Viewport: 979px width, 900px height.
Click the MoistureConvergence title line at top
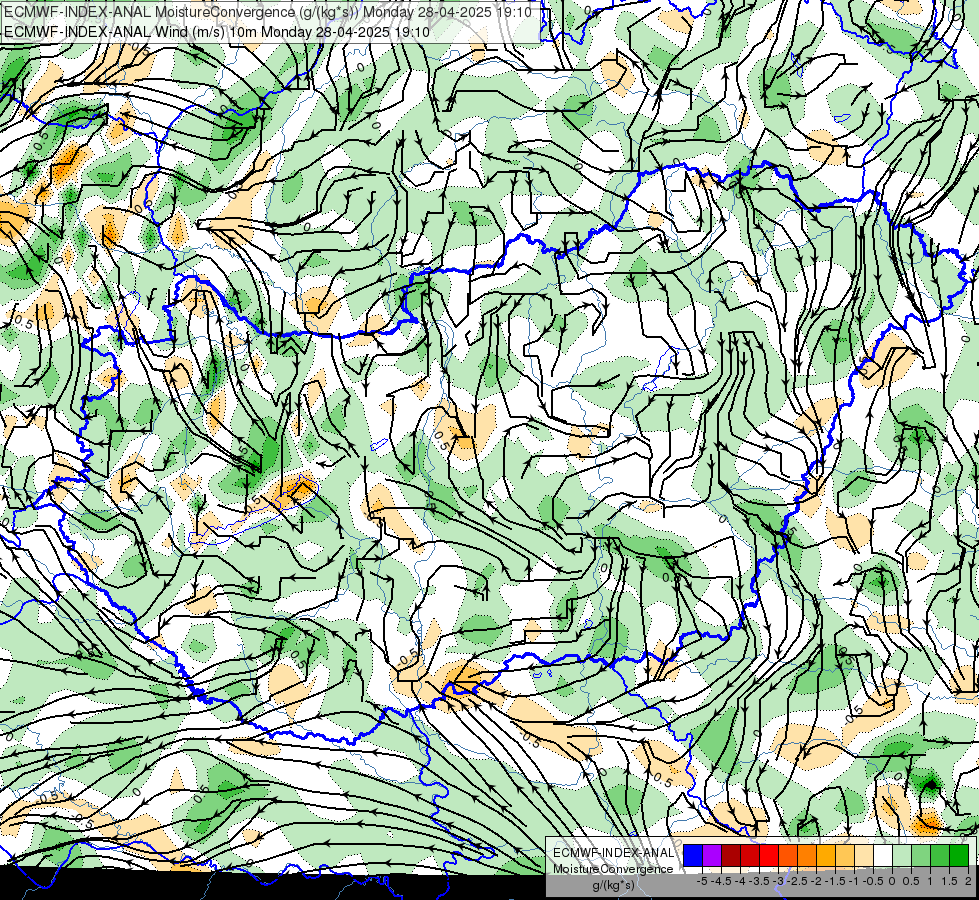point(268,12)
